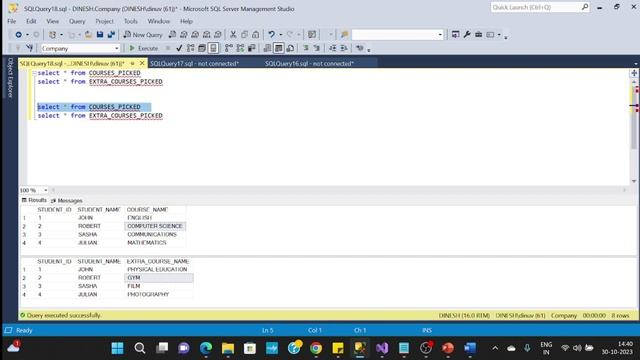Select Results to Text icon
The image size is (640, 360).
pyautogui.click(x=267, y=48)
